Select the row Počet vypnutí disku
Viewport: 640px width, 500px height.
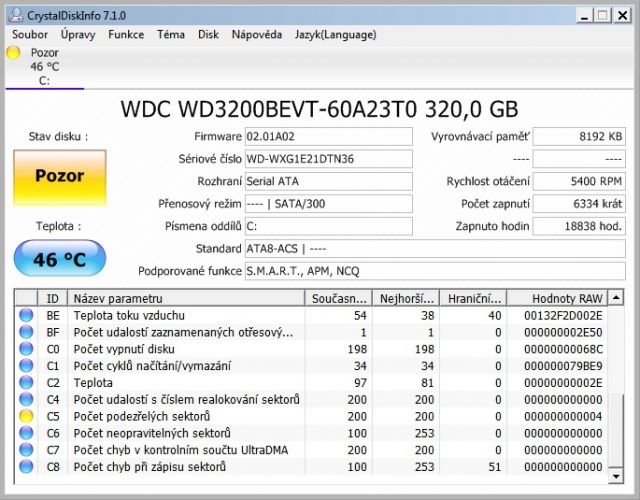311,349
